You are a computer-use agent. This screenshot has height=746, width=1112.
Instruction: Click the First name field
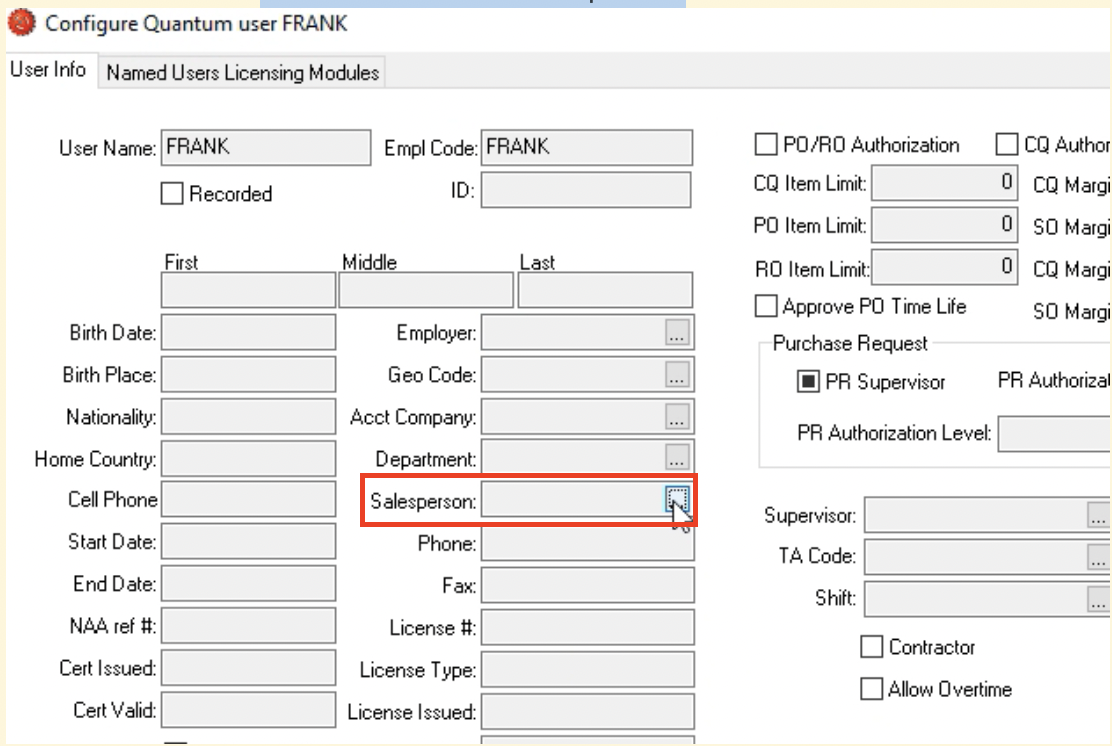pyautogui.click(x=248, y=290)
